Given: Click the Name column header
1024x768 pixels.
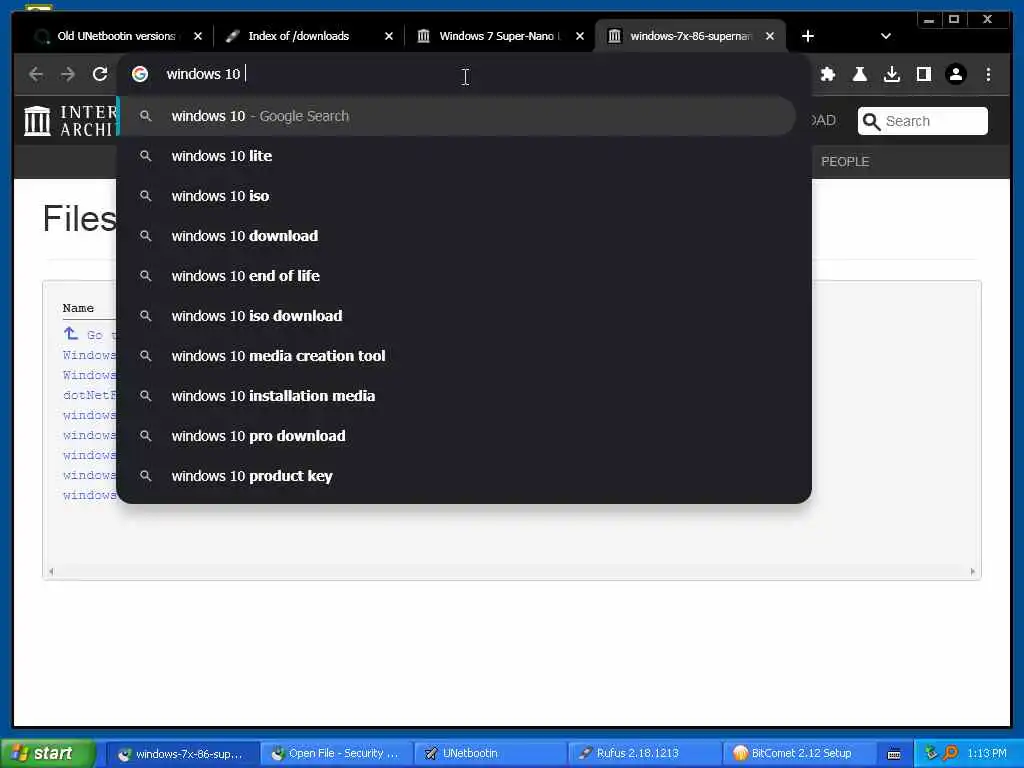Looking at the screenshot, I should [x=78, y=308].
